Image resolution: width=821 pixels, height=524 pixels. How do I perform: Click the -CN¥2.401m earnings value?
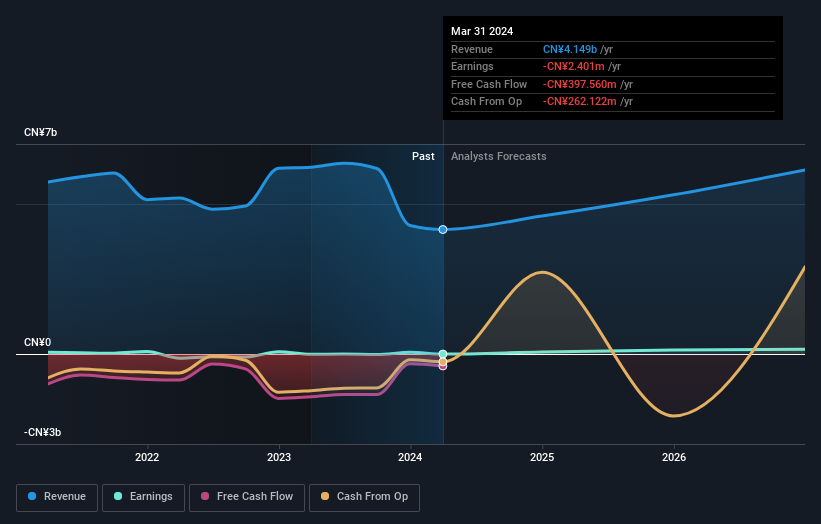(573, 66)
